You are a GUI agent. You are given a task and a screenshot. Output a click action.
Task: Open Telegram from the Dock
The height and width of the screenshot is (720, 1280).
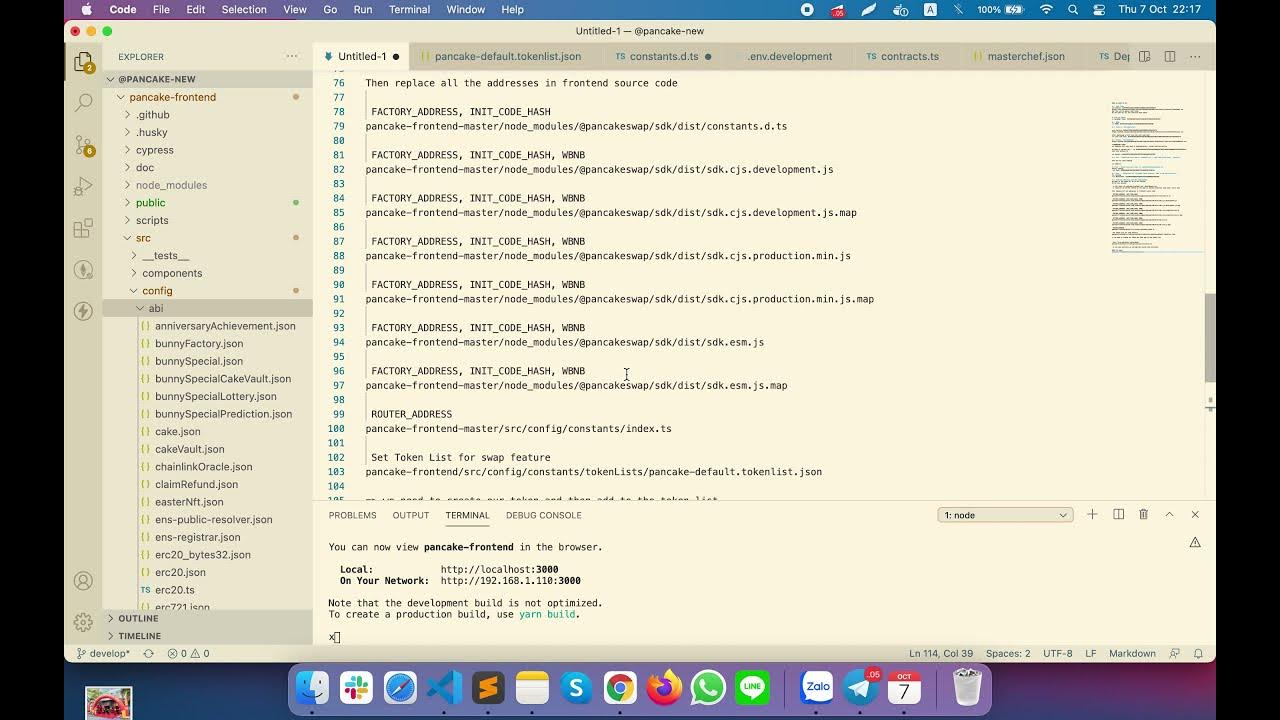point(861,688)
